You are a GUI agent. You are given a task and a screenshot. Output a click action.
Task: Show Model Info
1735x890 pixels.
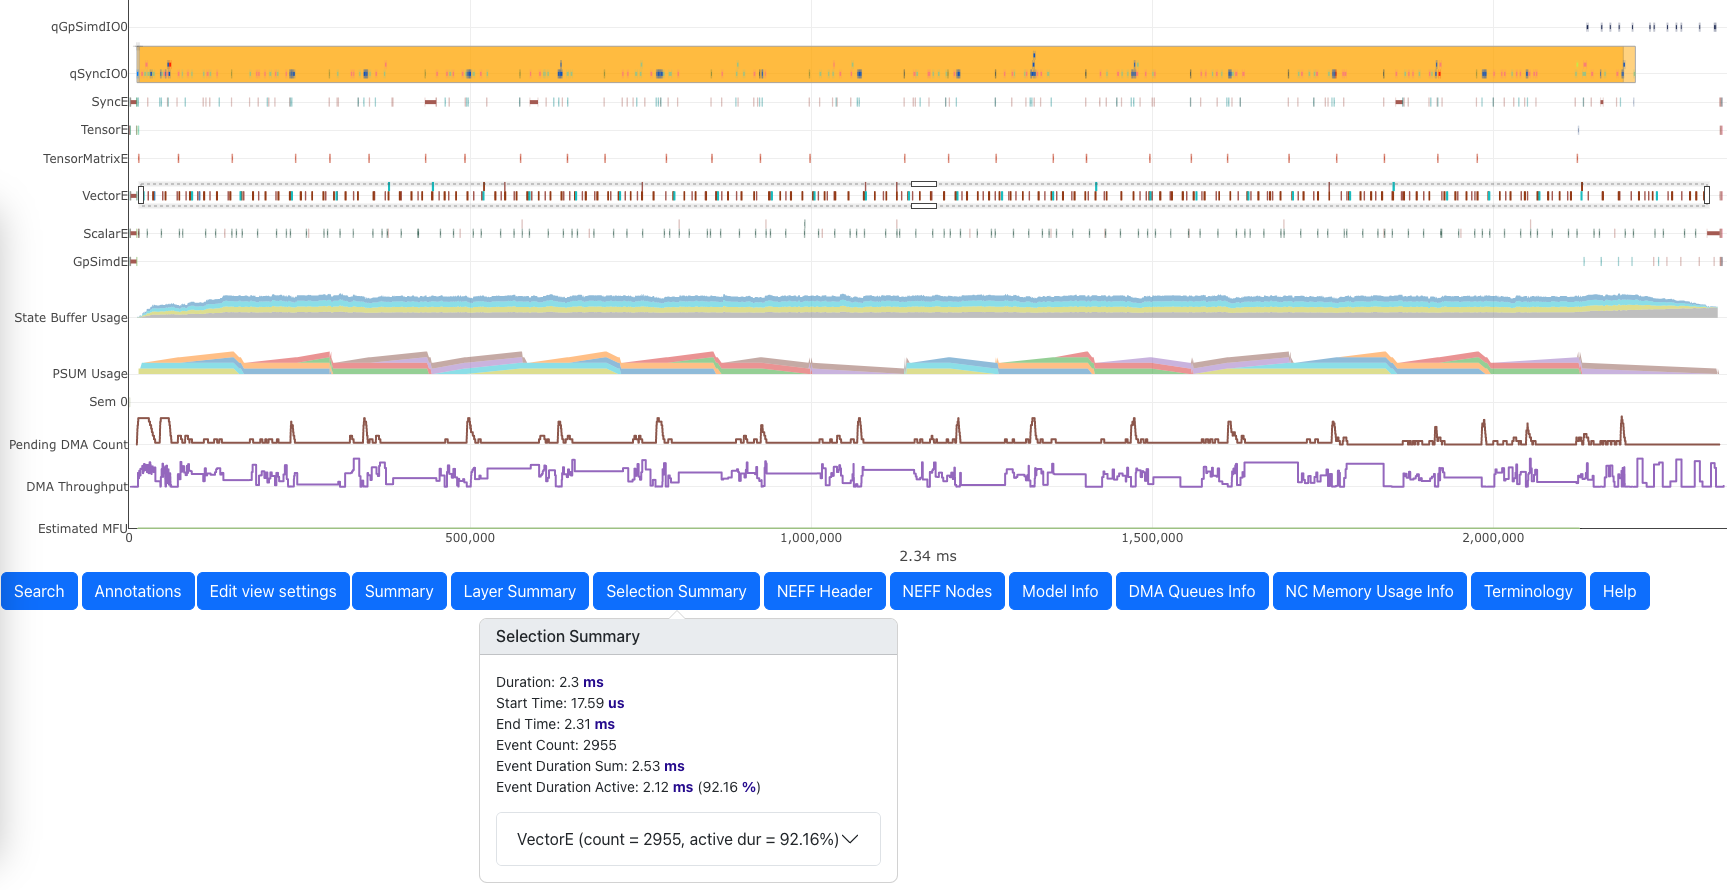coord(1060,591)
